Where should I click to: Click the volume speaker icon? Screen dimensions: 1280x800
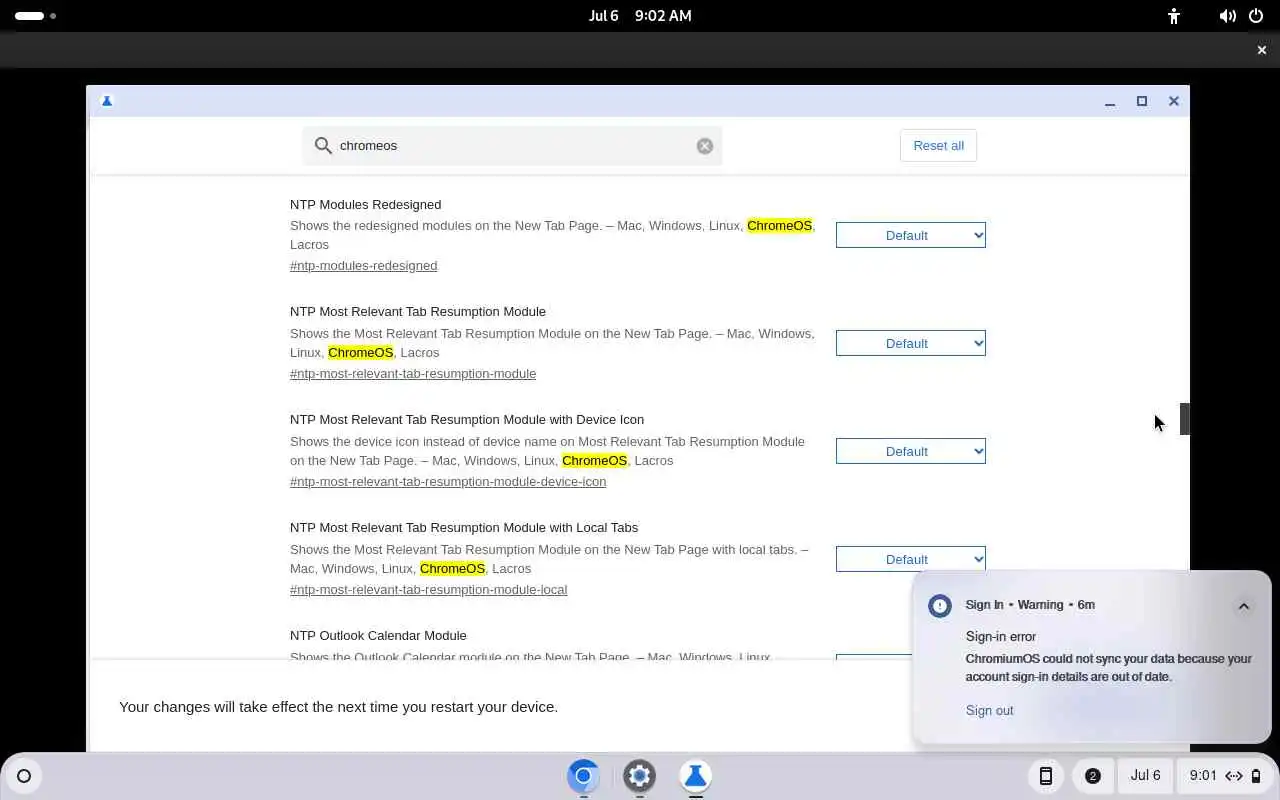coord(1228,16)
